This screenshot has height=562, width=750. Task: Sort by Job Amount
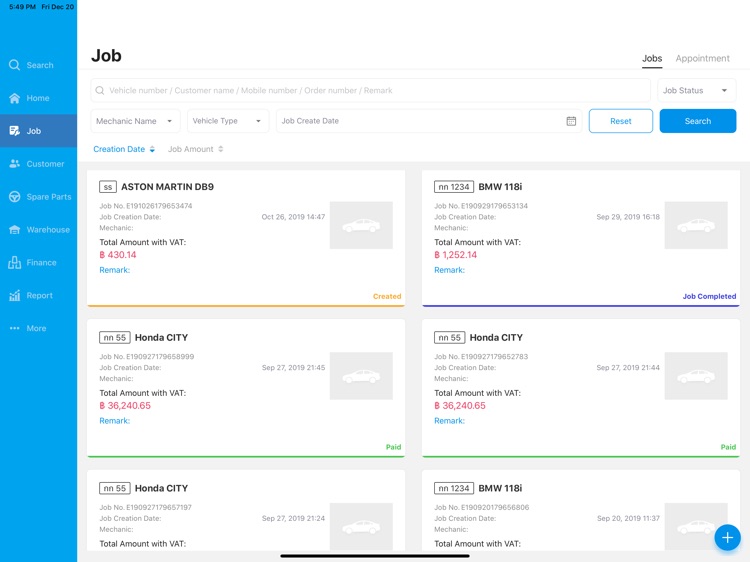pos(195,149)
